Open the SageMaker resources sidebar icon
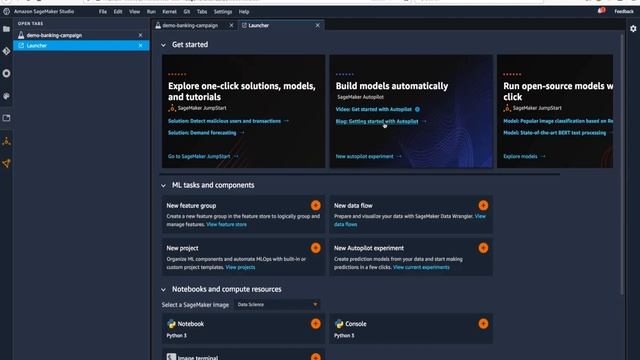640x360 pixels. [6, 164]
